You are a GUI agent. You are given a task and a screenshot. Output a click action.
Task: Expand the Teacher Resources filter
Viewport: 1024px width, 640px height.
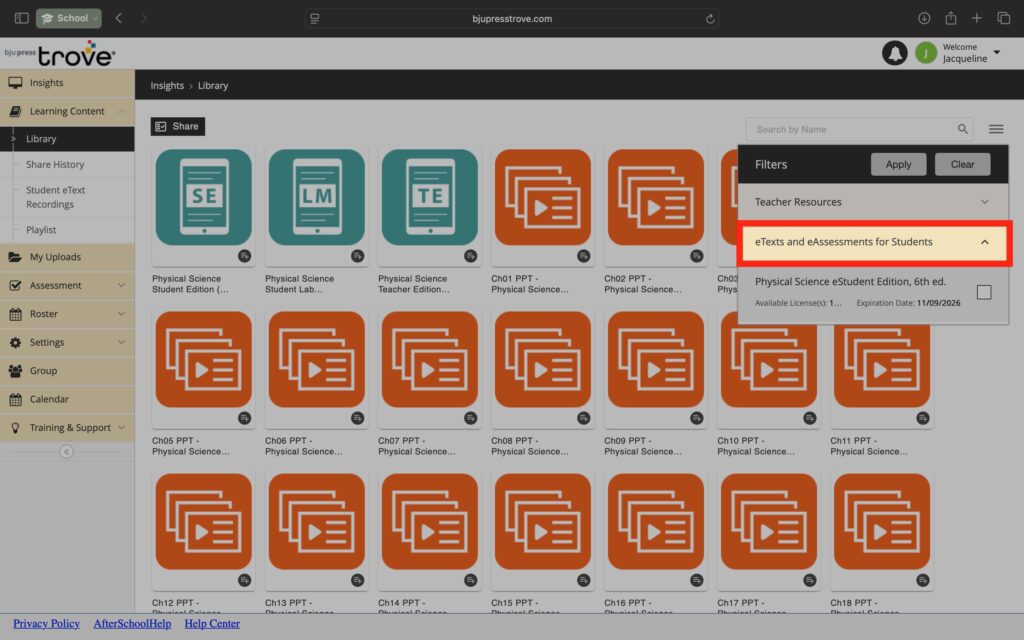point(873,202)
